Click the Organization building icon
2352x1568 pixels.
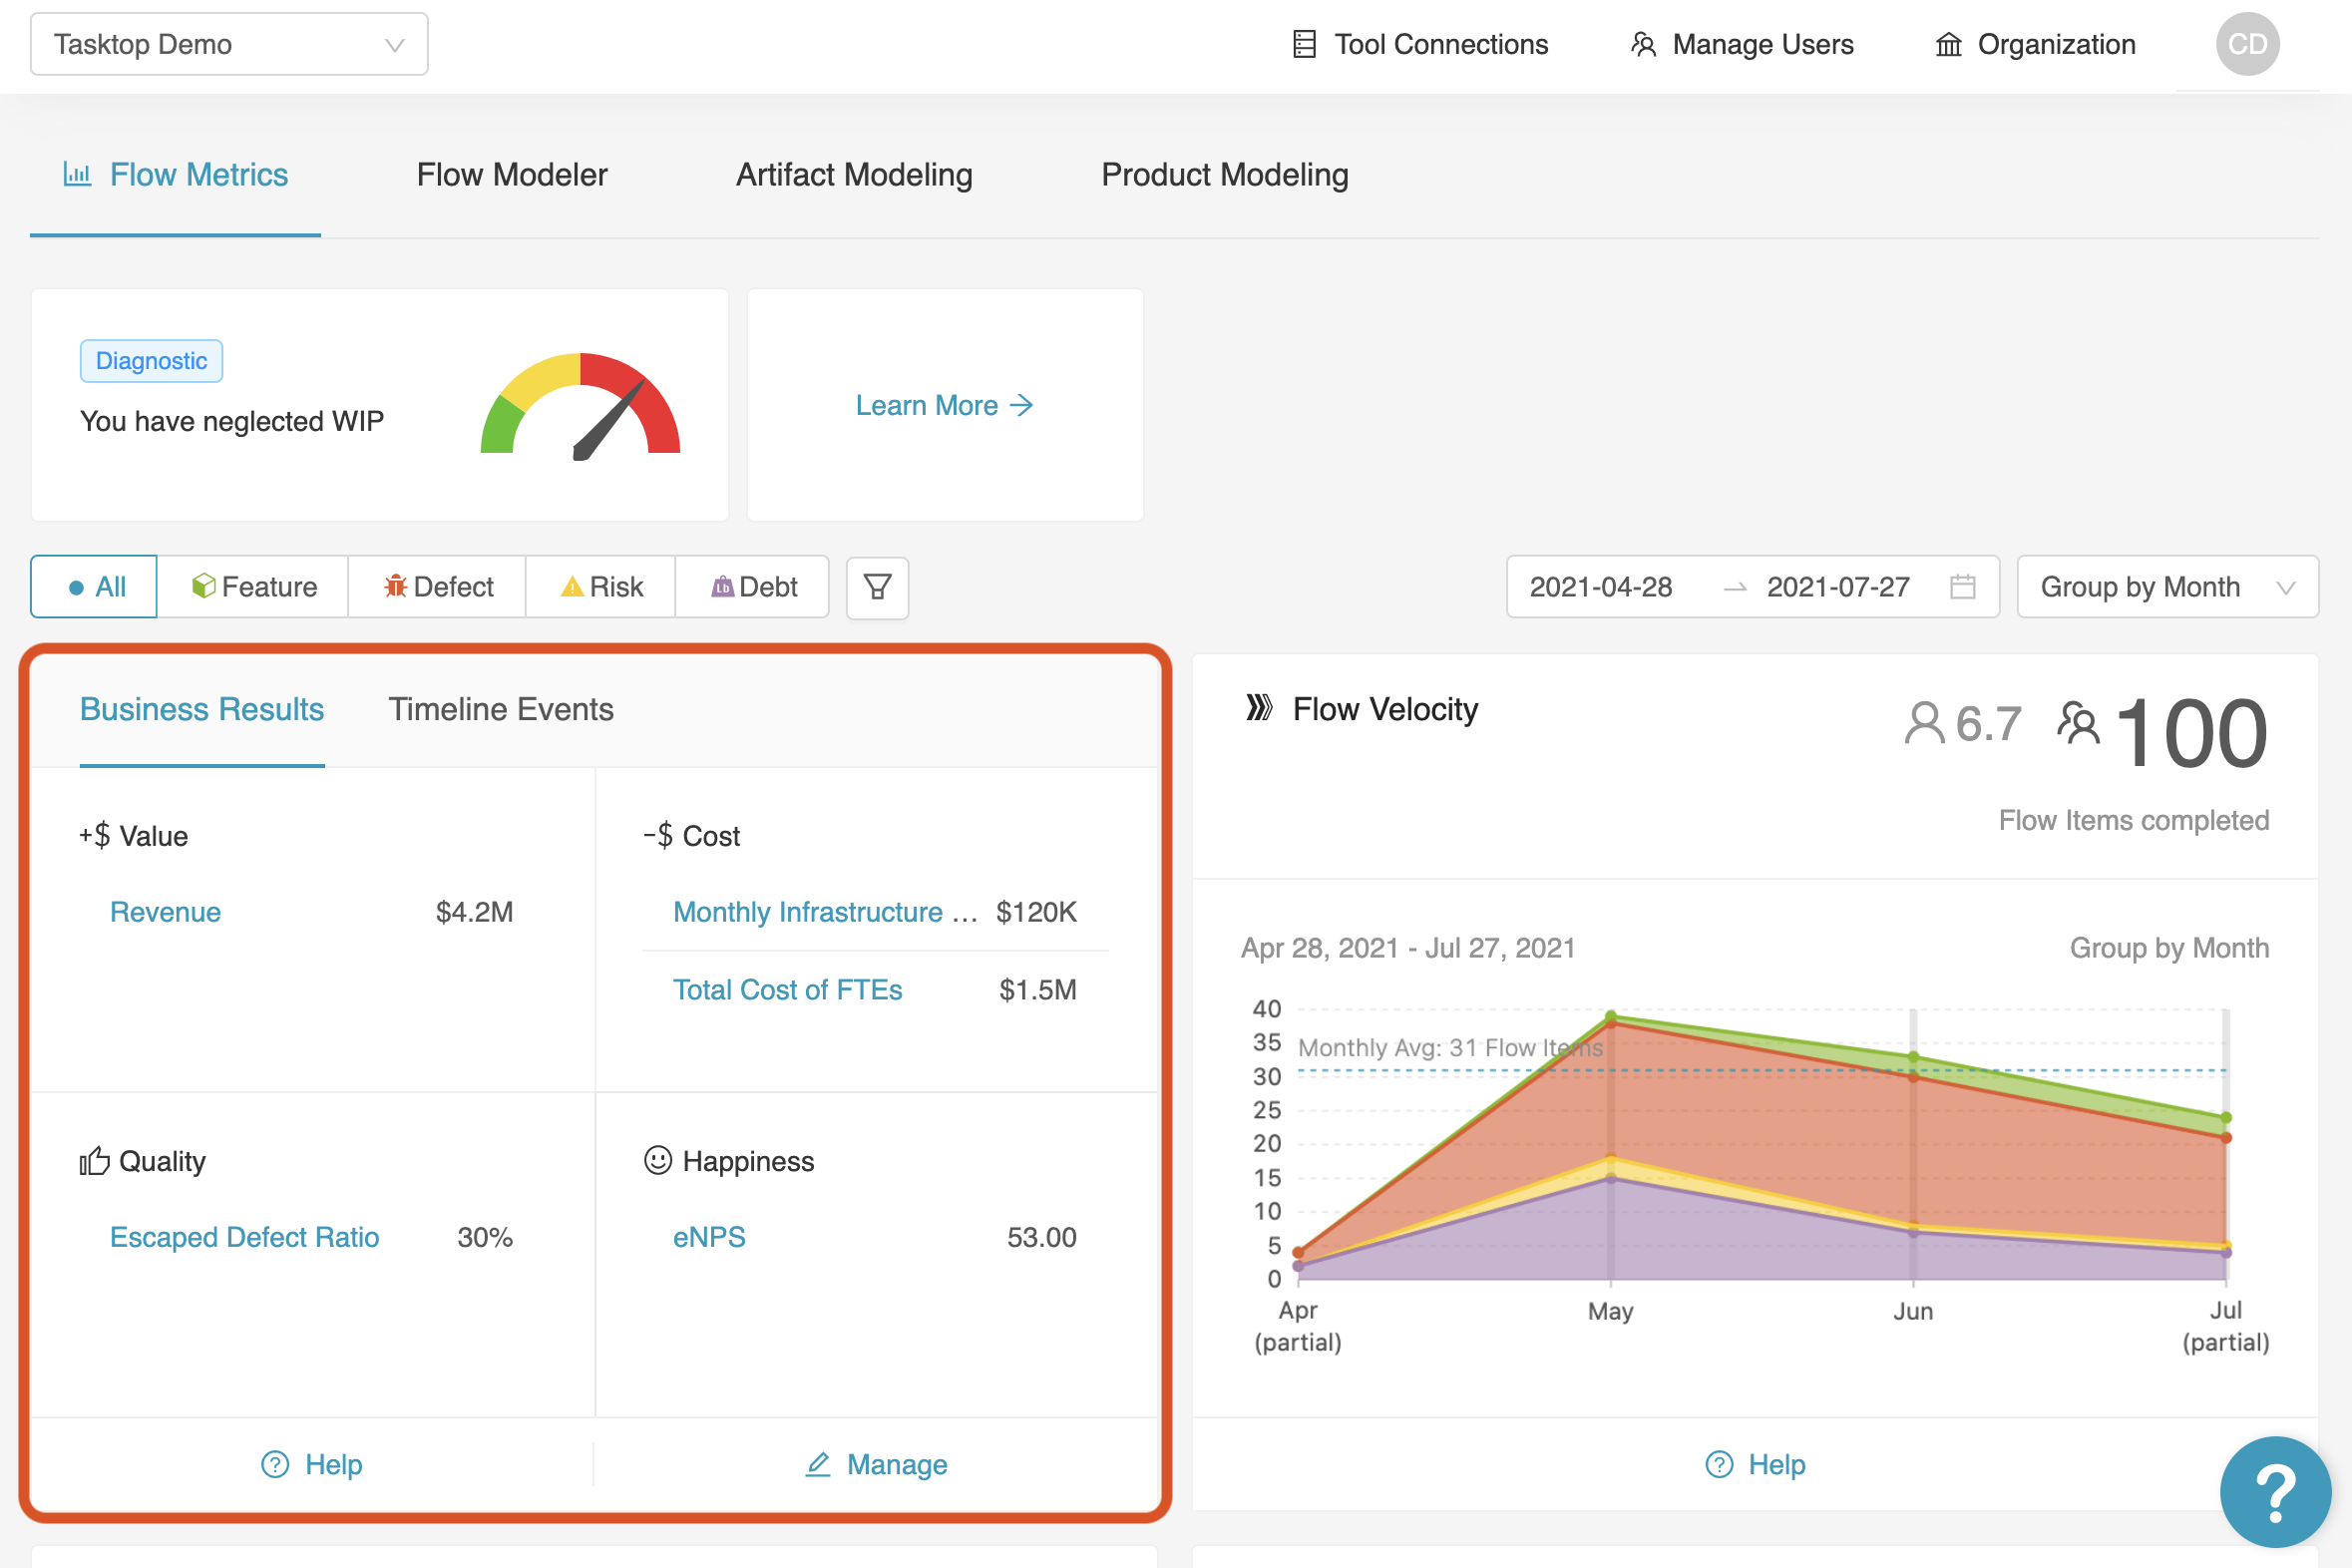1948,45
